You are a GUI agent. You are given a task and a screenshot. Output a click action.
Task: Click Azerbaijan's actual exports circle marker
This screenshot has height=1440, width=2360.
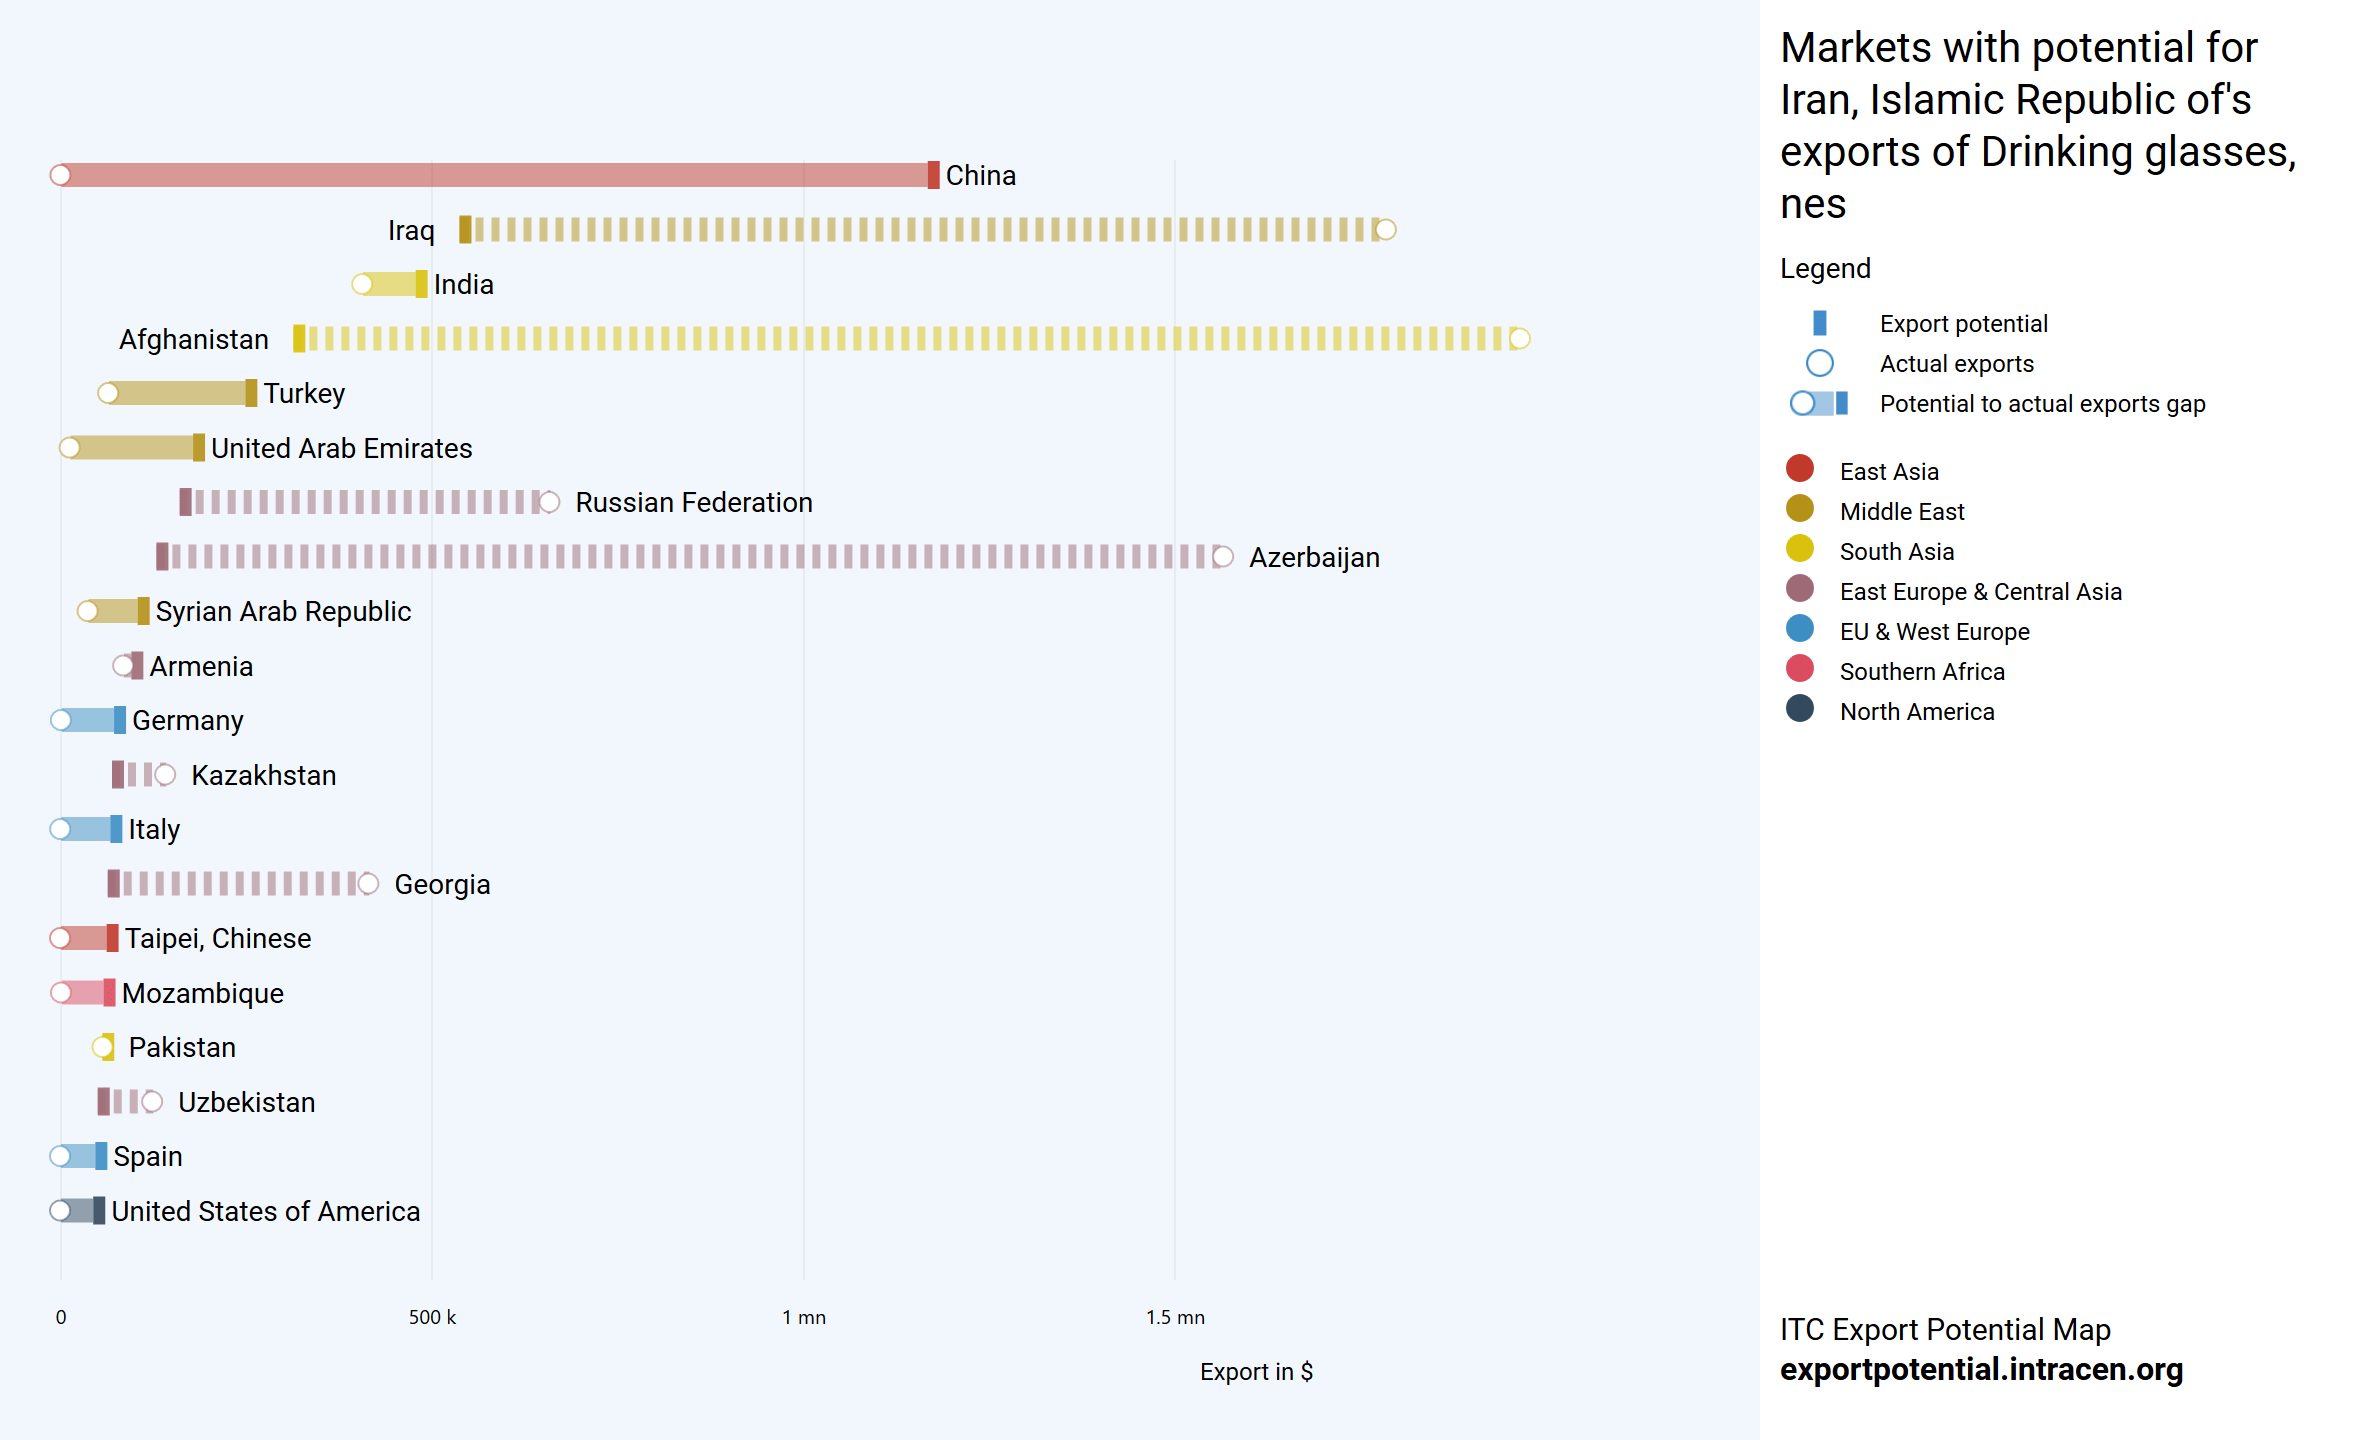click(1222, 557)
